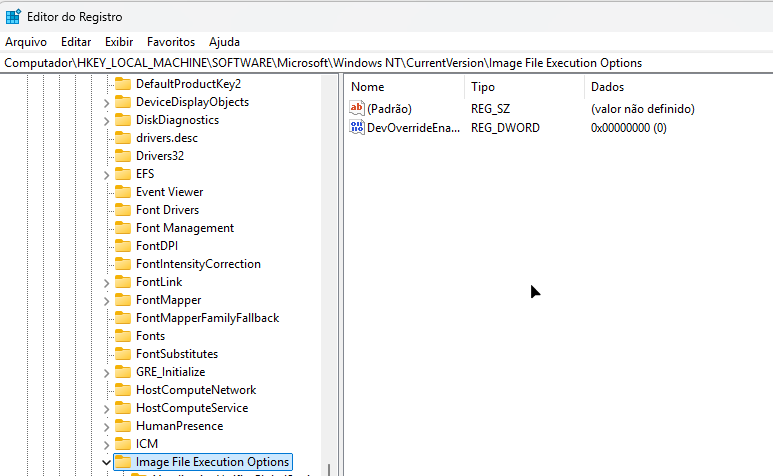
Task: Click the Registry Editor app icon in title bar
Action: (x=14, y=16)
